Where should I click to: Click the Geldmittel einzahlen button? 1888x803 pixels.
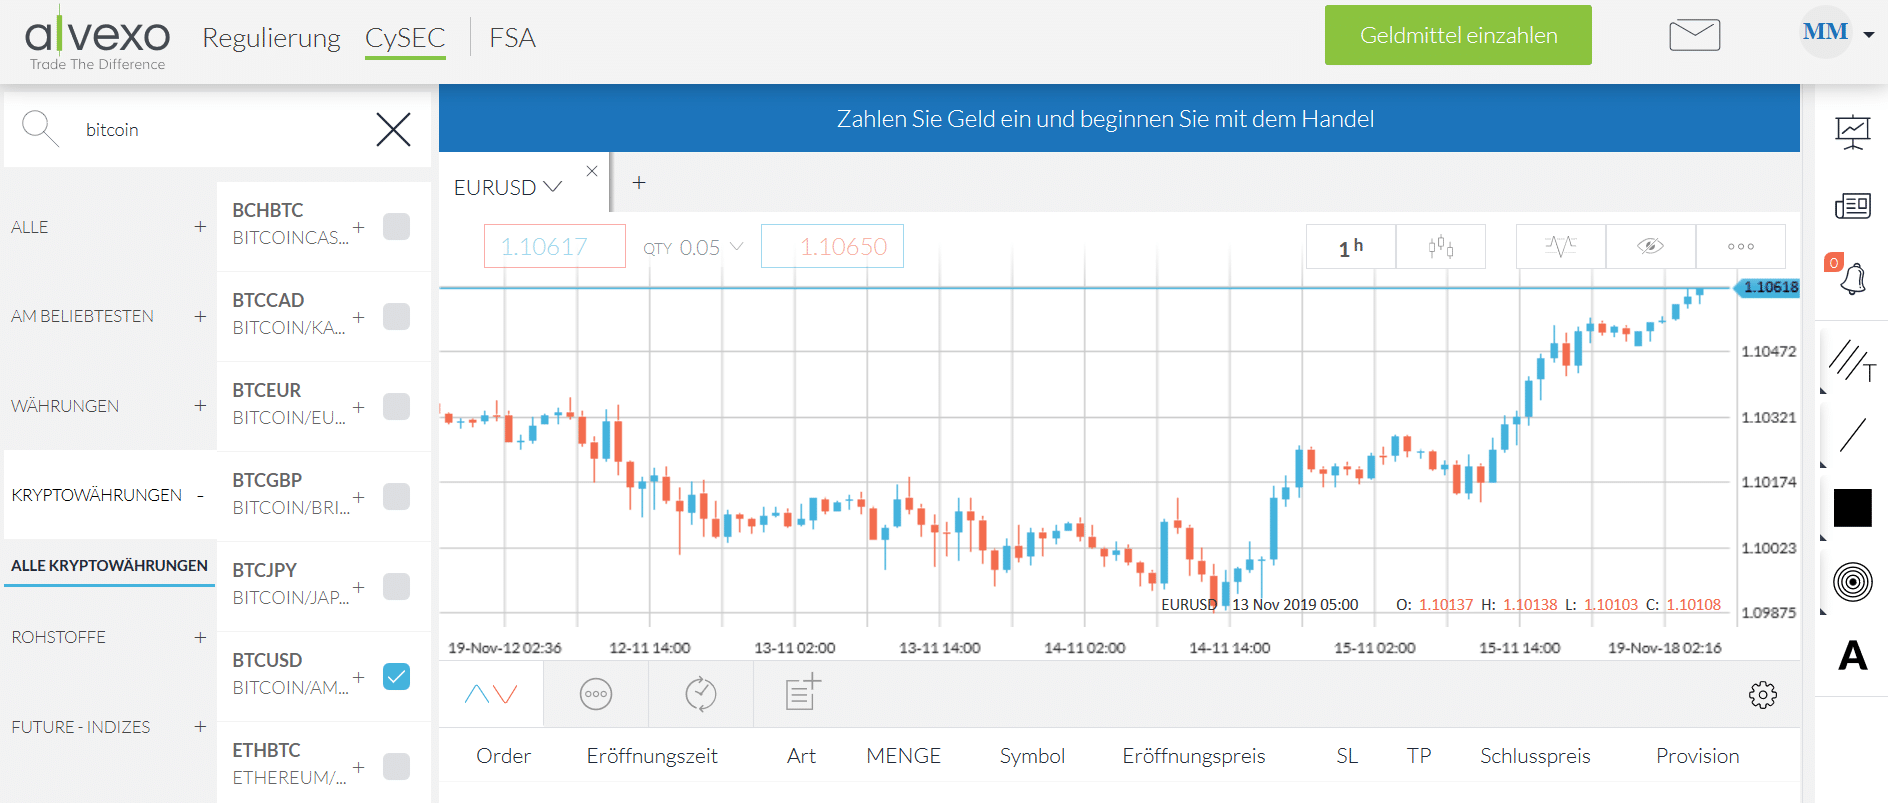[x=1457, y=36]
